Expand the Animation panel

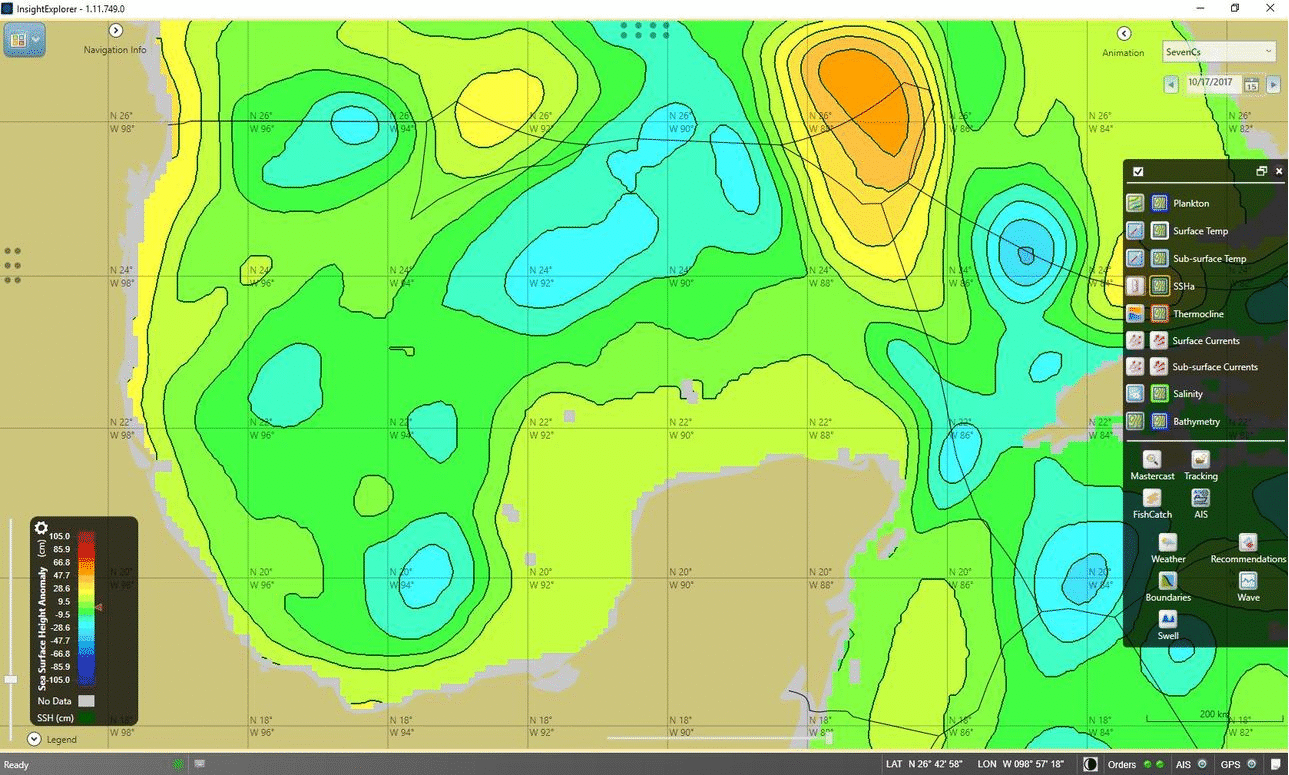tap(1123, 34)
